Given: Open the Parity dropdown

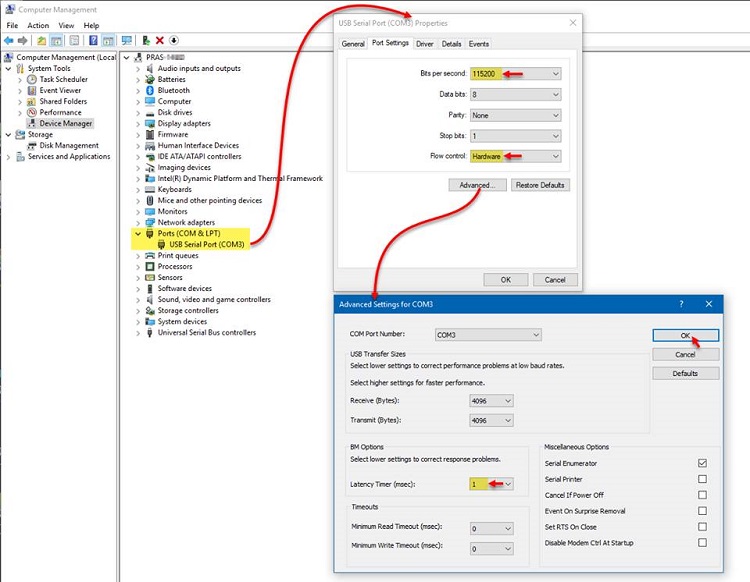Looking at the screenshot, I should click(x=516, y=115).
